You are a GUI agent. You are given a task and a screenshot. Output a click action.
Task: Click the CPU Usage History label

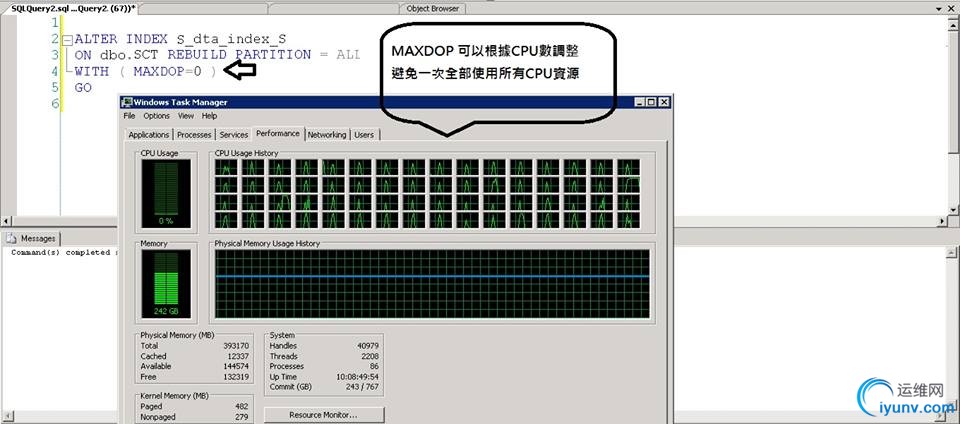[x=246, y=153]
